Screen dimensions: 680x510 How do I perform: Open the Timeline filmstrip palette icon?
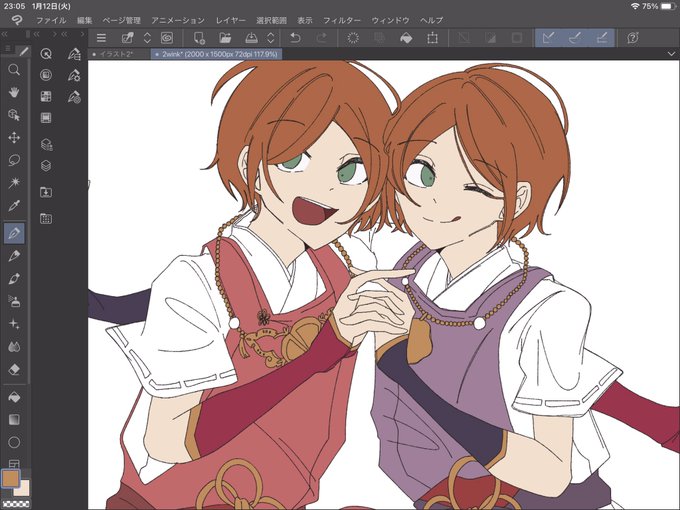tap(46, 118)
